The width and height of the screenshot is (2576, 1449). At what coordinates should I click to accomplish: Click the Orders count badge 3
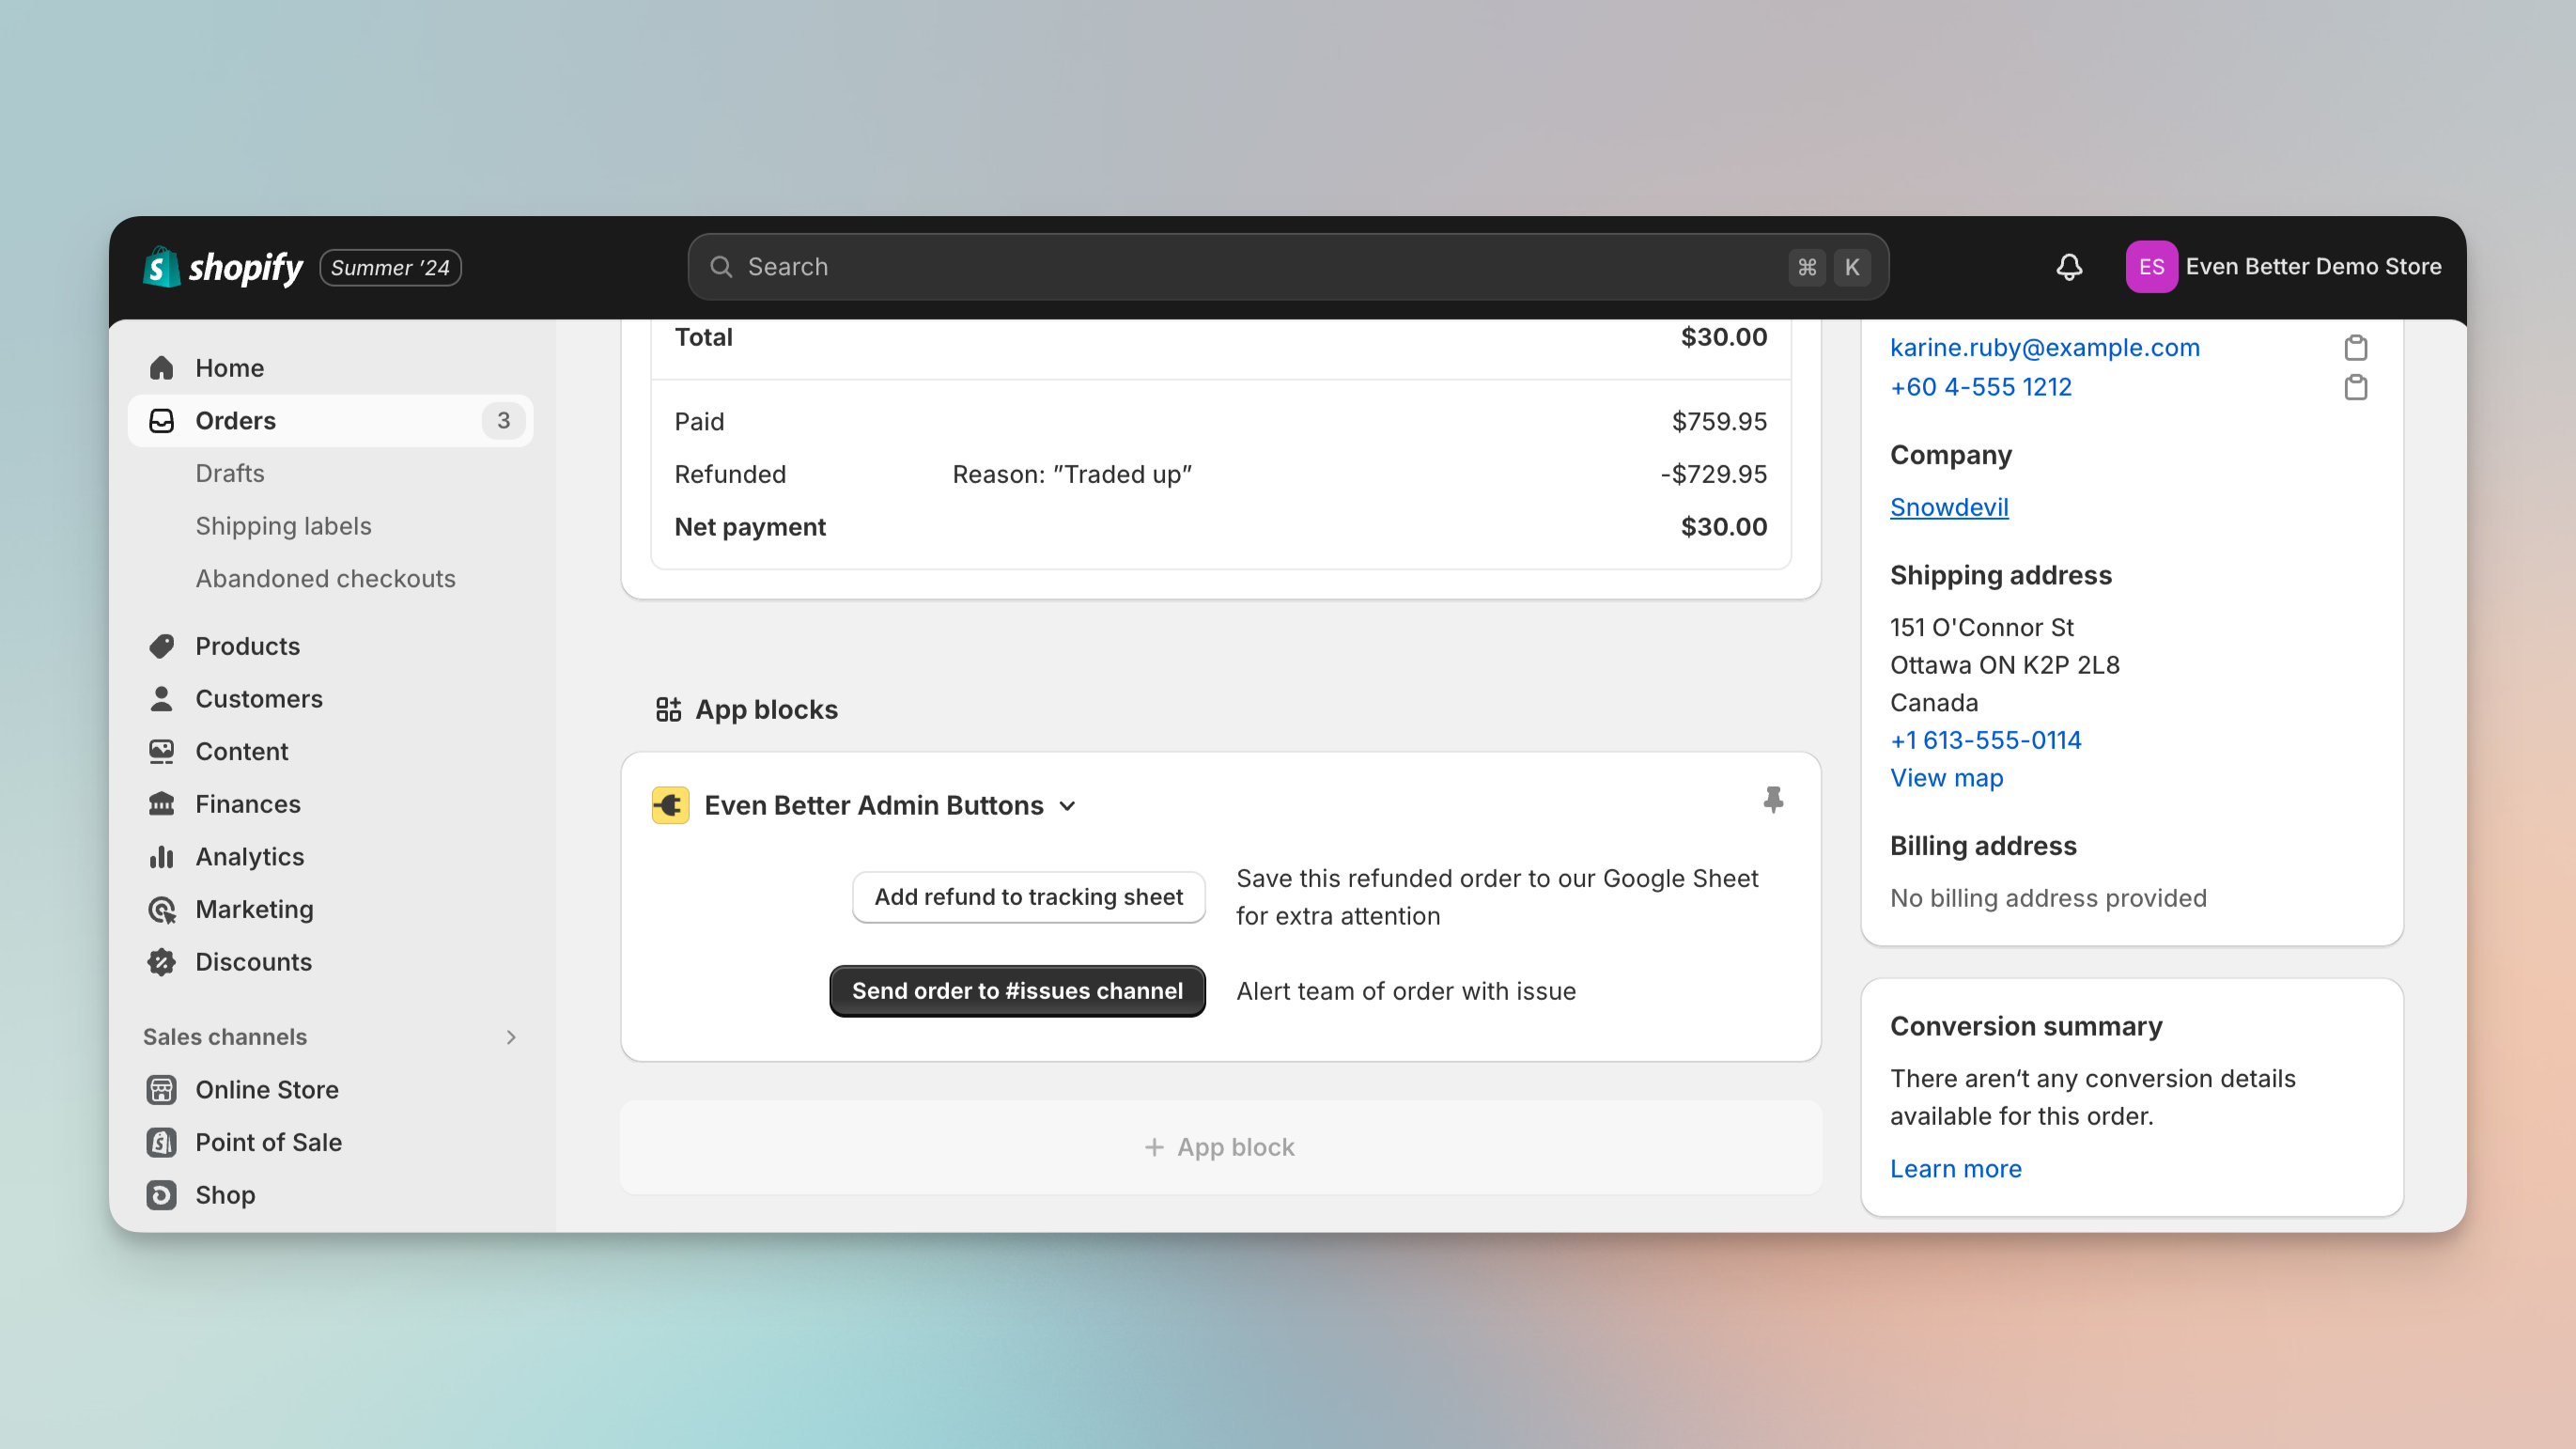[x=503, y=421]
